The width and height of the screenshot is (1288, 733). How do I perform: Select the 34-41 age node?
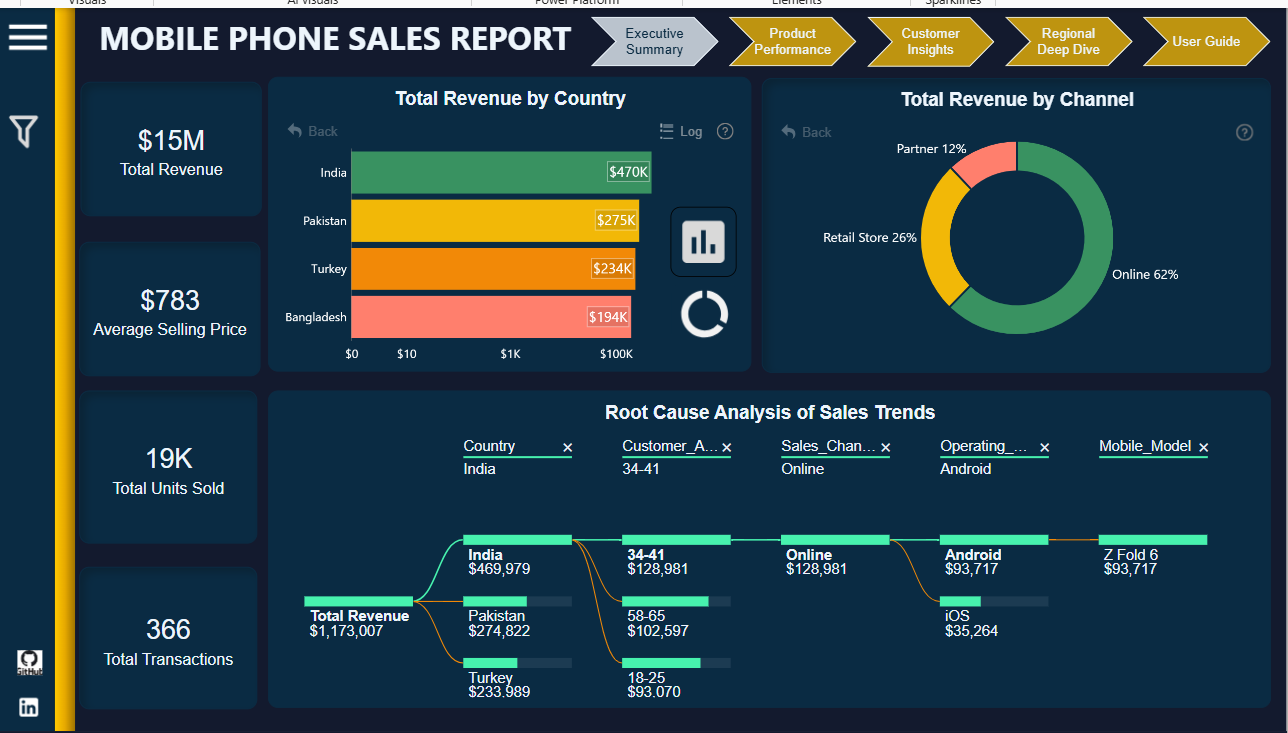coord(676,540)
